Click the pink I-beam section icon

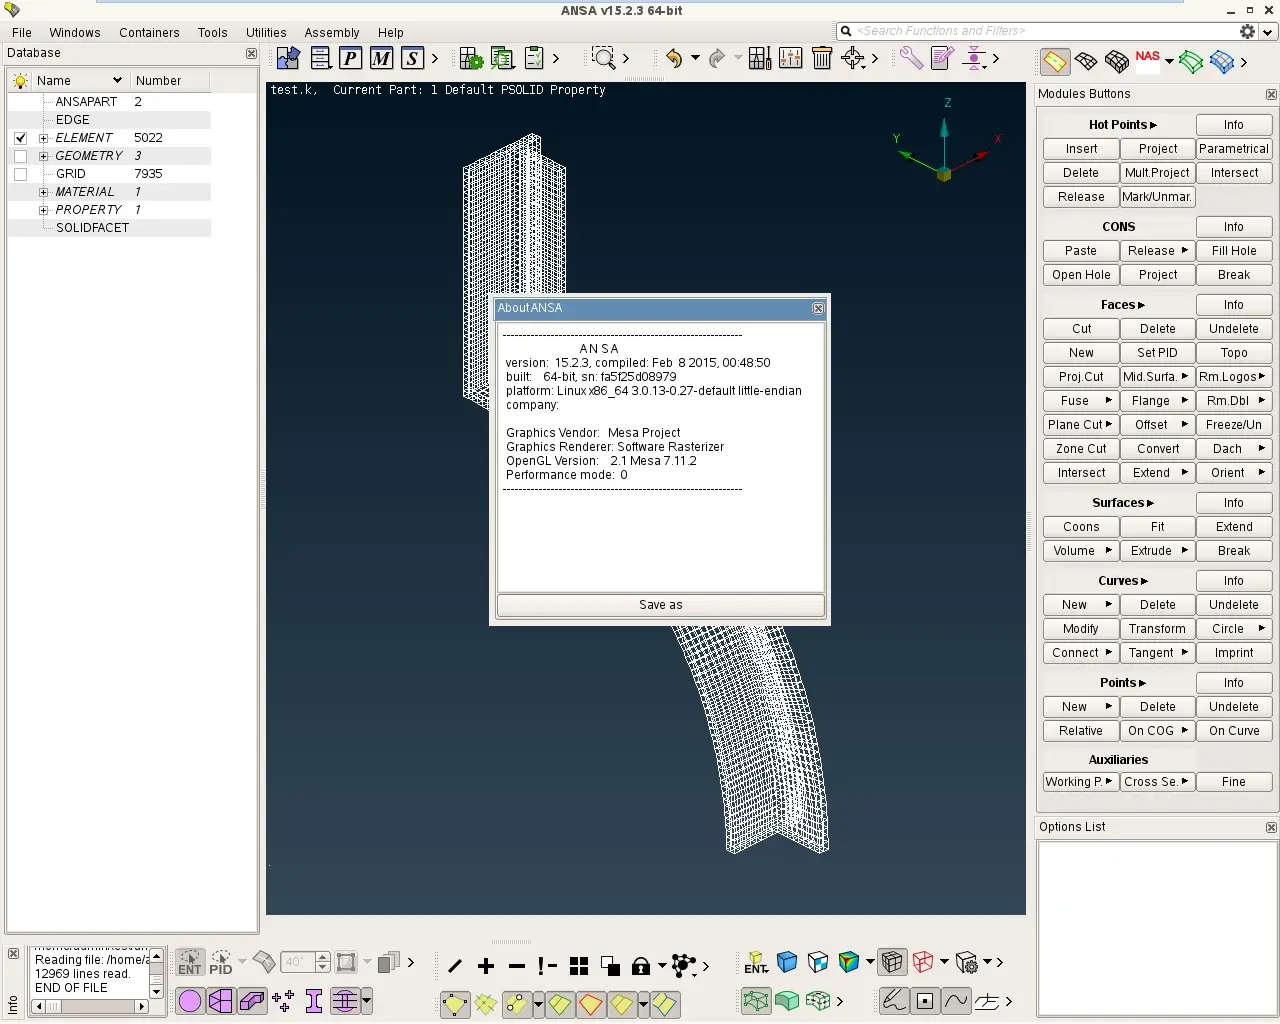(314, 1001)
